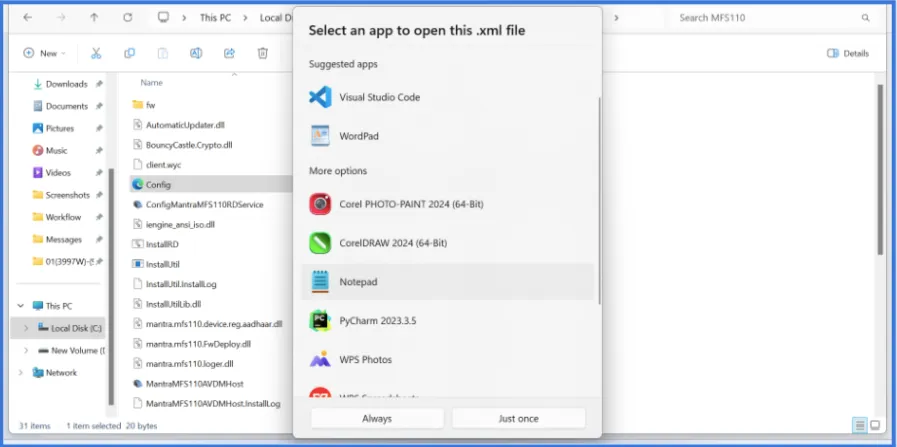Viewport: 897px width, 447px height.
Task: Expand Local Disk (C:) node
Action: (x=25, y=329)
